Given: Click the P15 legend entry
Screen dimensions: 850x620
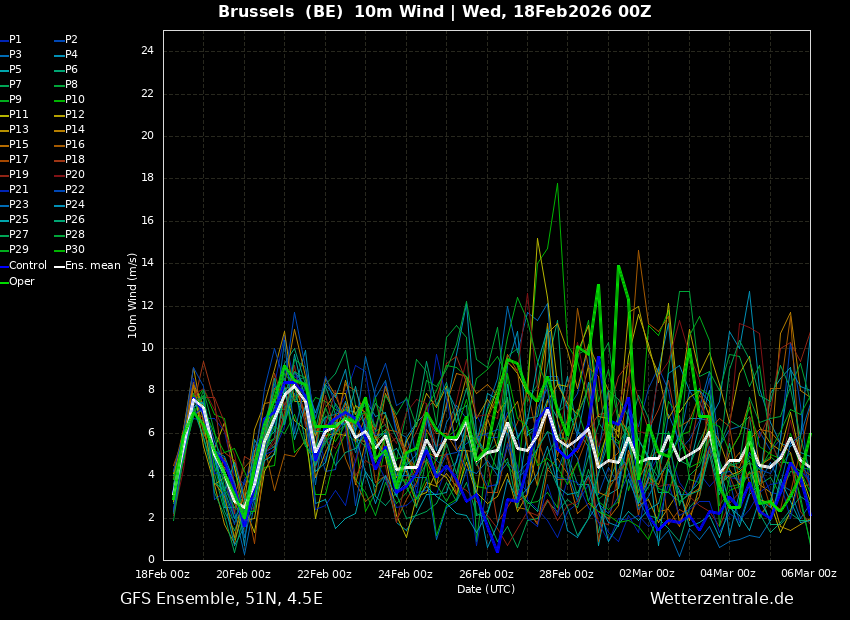Looking at the screenshot, I should point(19,145).
